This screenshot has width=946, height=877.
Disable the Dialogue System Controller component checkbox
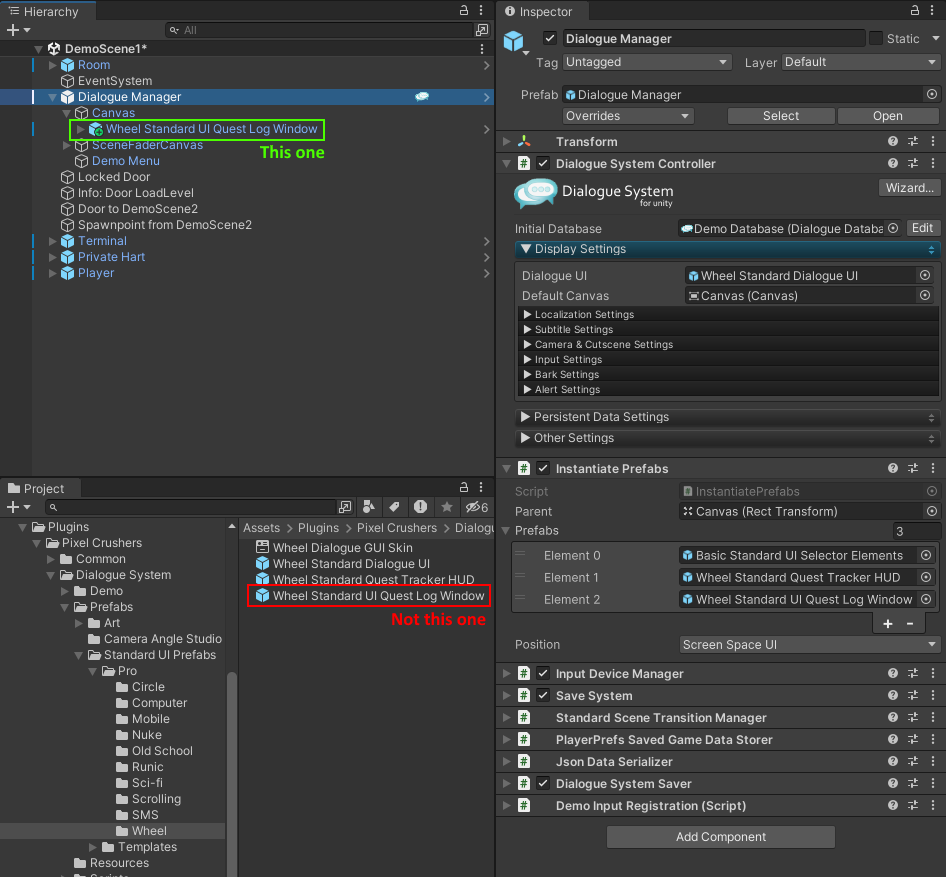coord(543,163)
